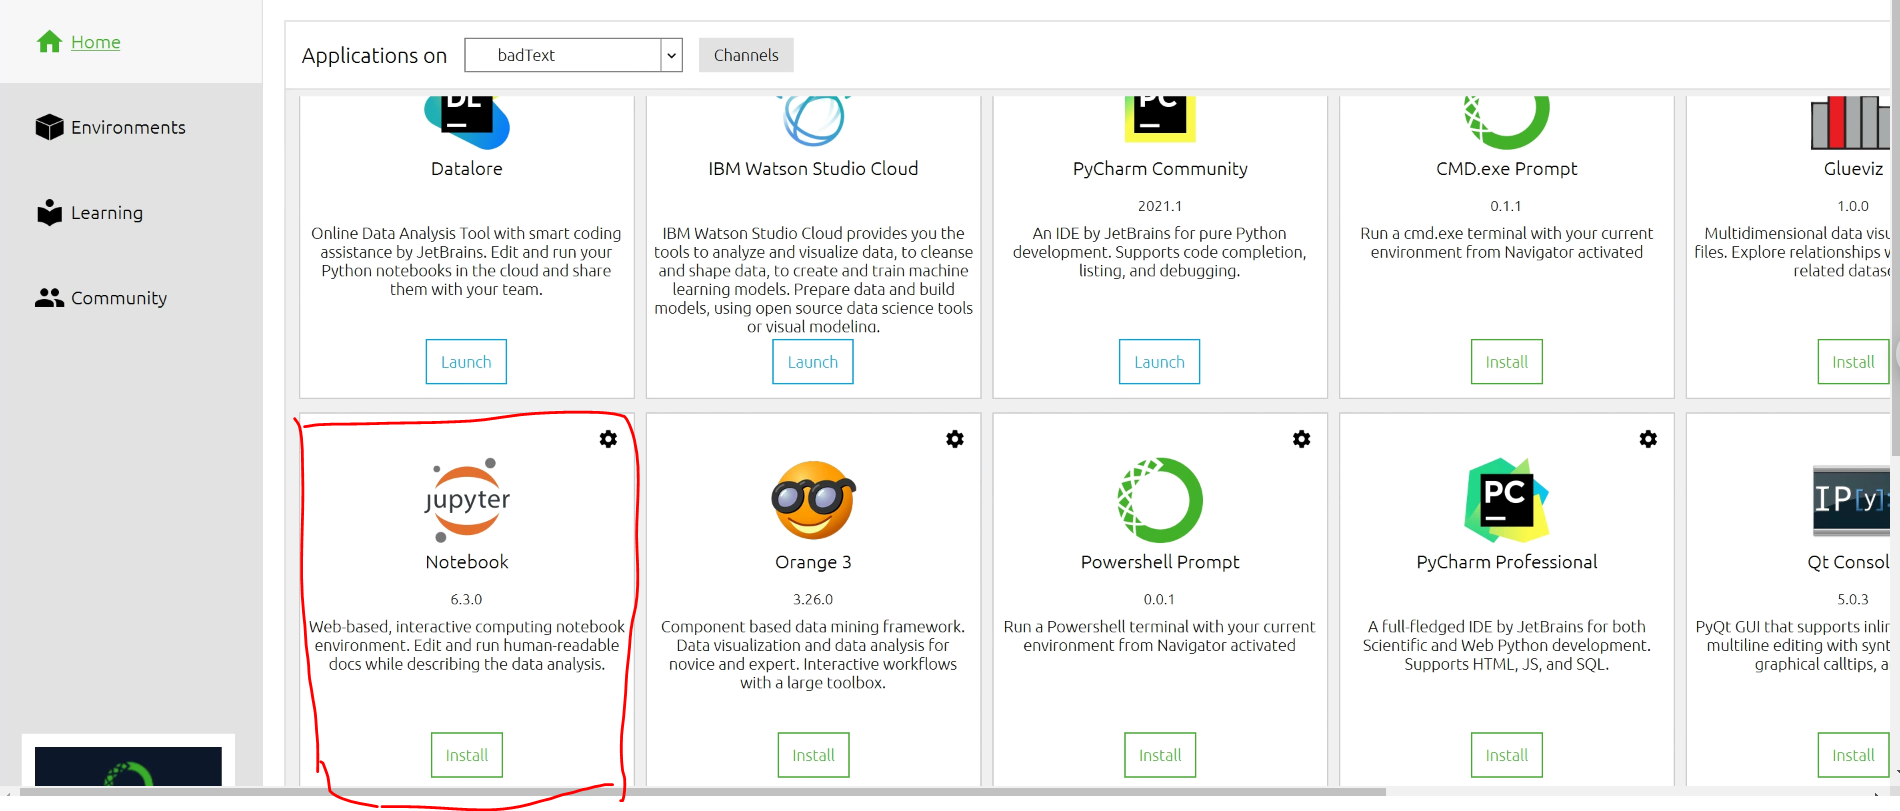Install Qt Console
This screenshot has width=1900, height=811.
click(1853, 755)
